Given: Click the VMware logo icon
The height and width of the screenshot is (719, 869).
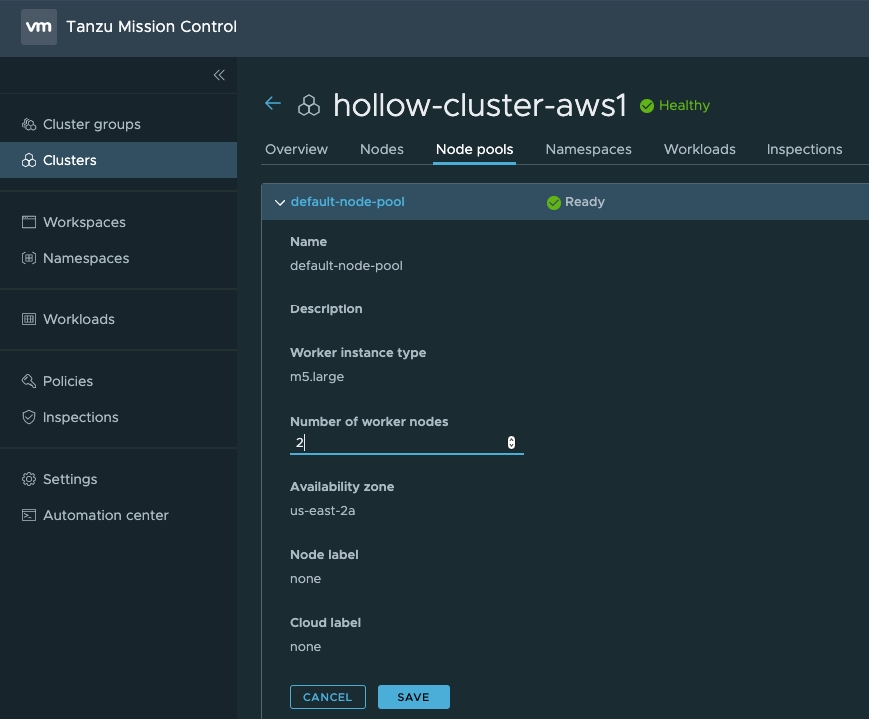Looking at the screenshot, I should pos(38,27).
